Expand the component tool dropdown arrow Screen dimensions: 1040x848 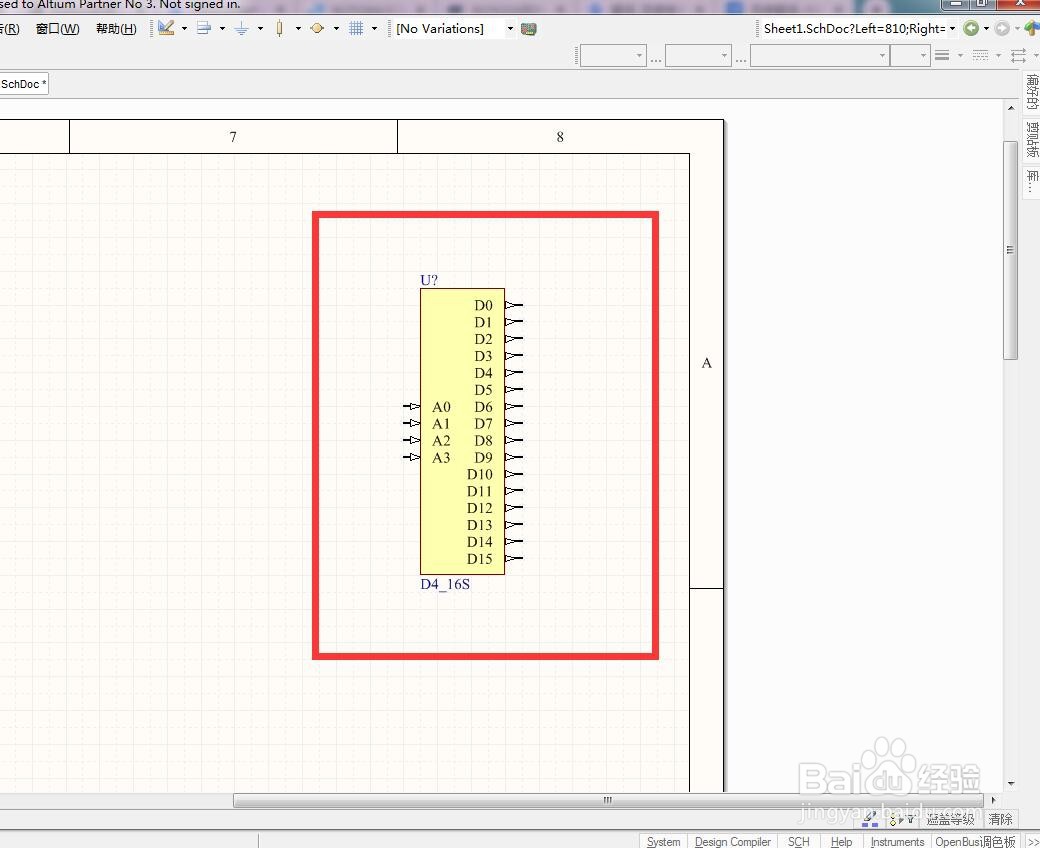pyautogui.click(x=298, y=29)
